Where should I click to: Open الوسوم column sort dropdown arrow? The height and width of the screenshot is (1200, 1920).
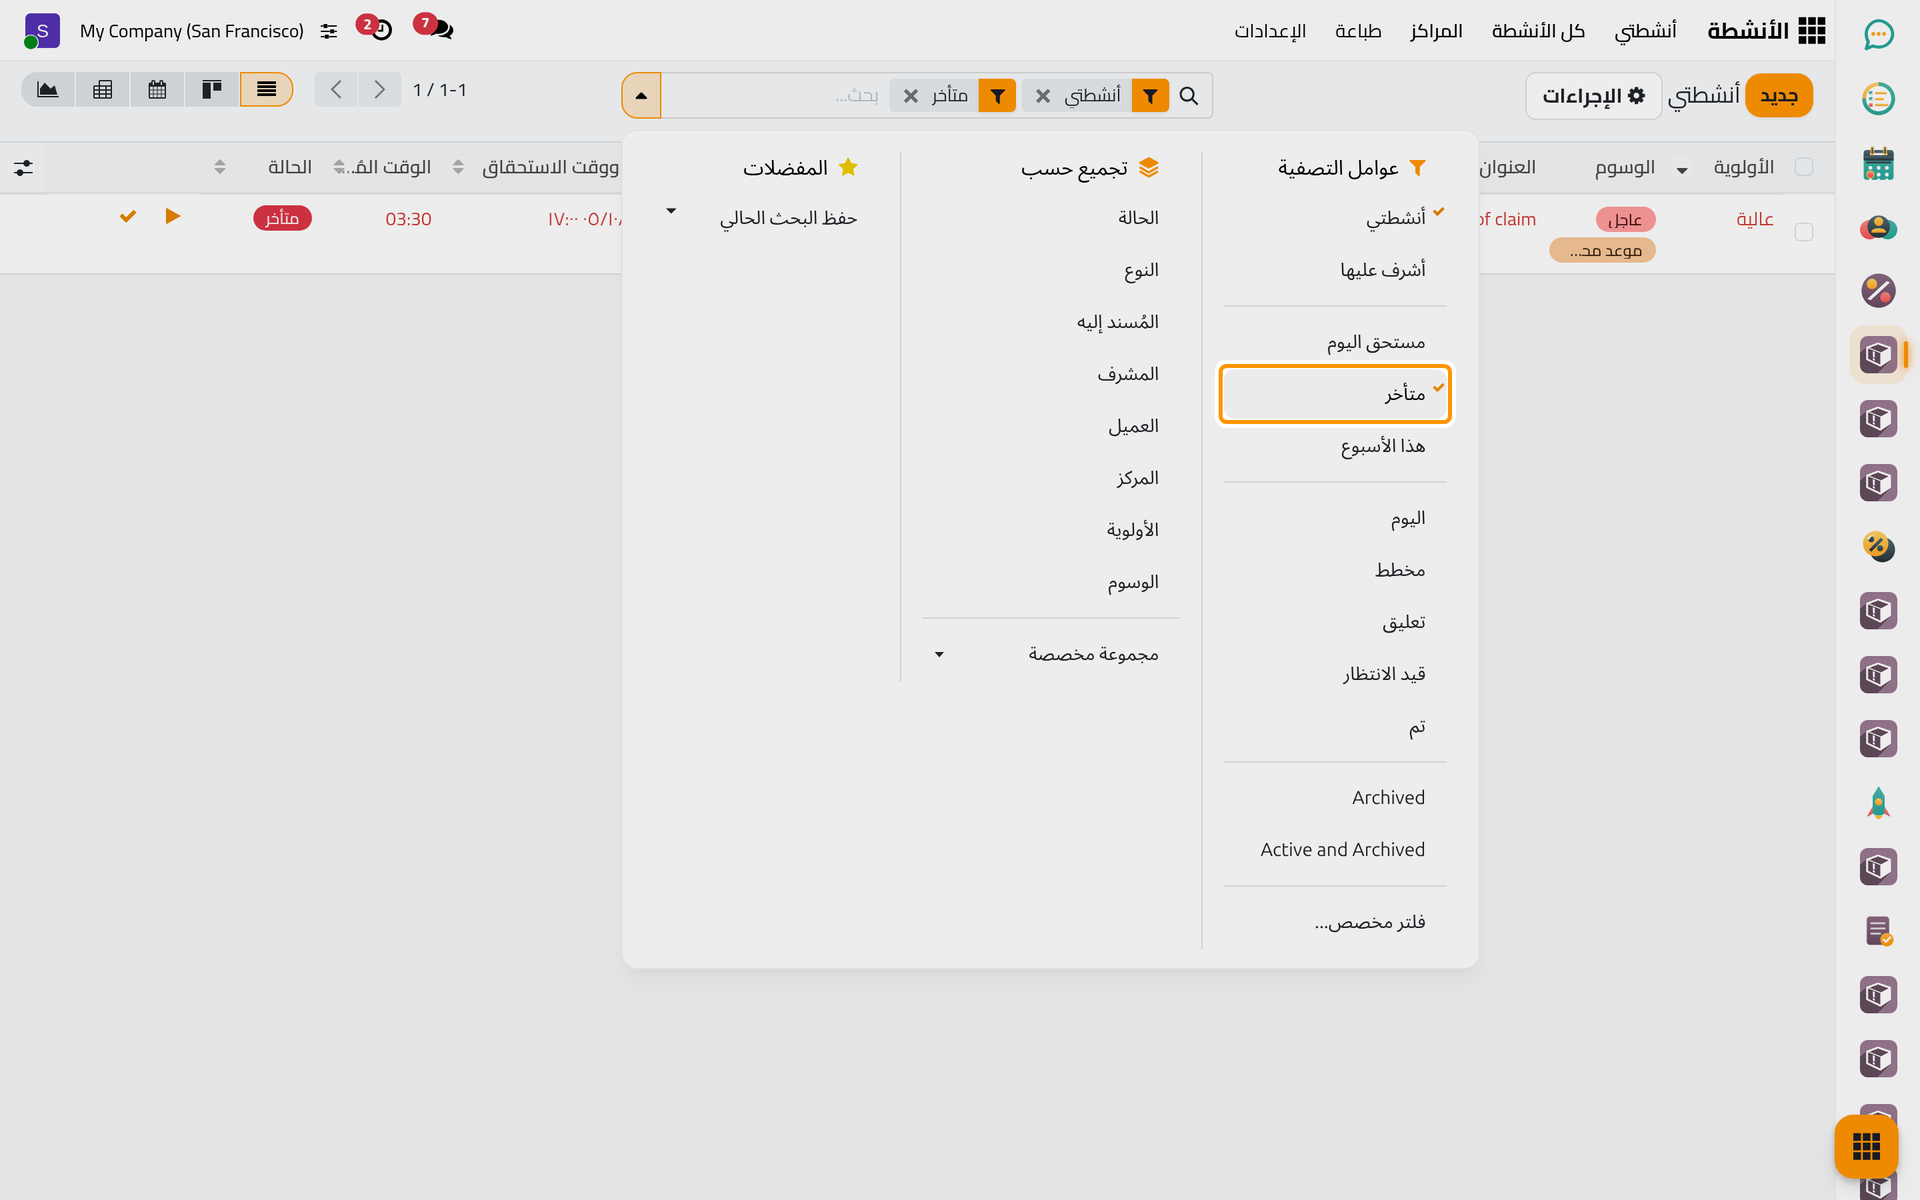coord(1682,170)
